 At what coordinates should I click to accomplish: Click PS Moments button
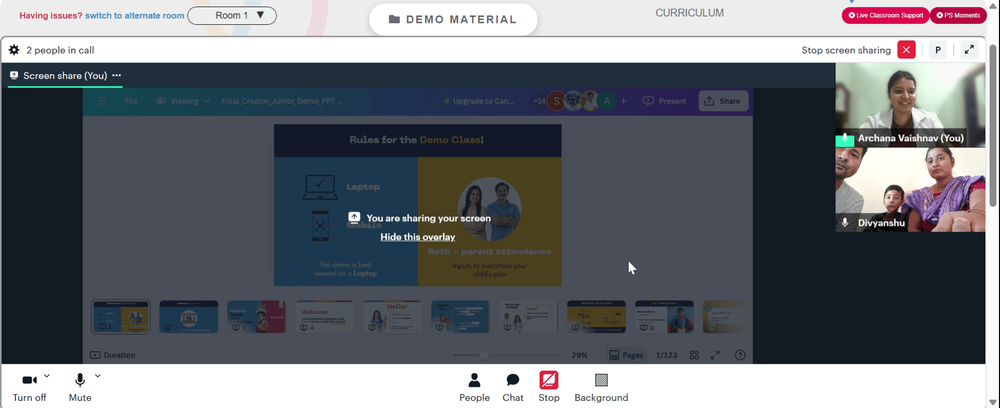958,15
